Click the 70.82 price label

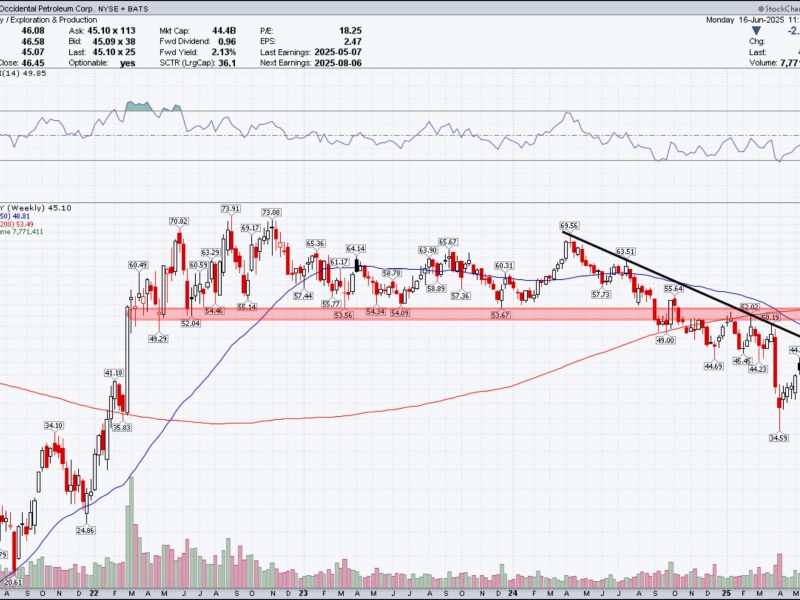click(x=179, y=221)
